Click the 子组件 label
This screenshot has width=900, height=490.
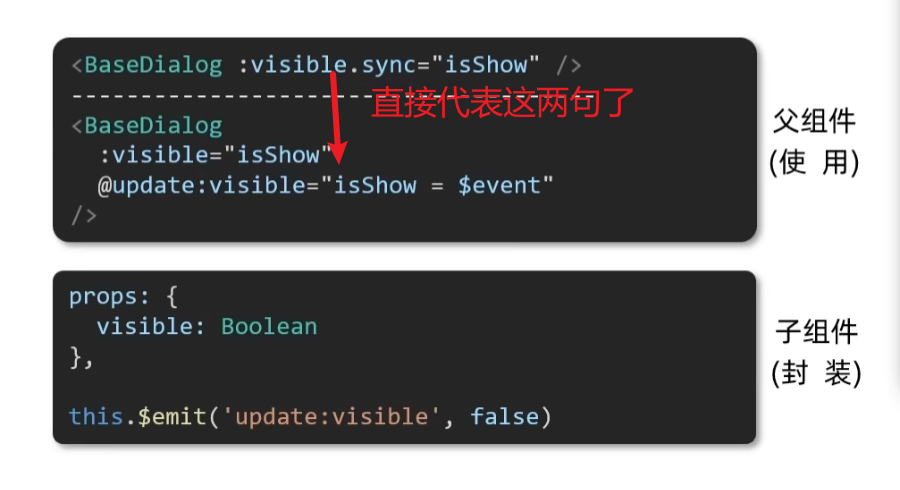coord(816,332)
